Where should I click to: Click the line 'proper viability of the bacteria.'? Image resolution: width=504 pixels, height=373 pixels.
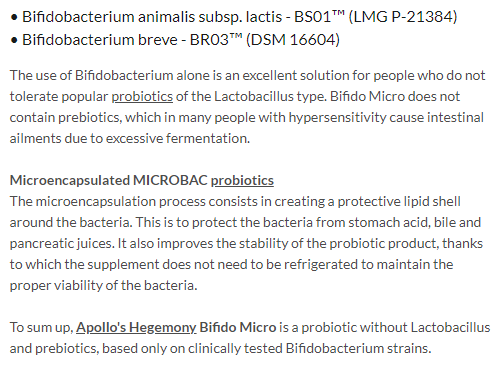104,286
